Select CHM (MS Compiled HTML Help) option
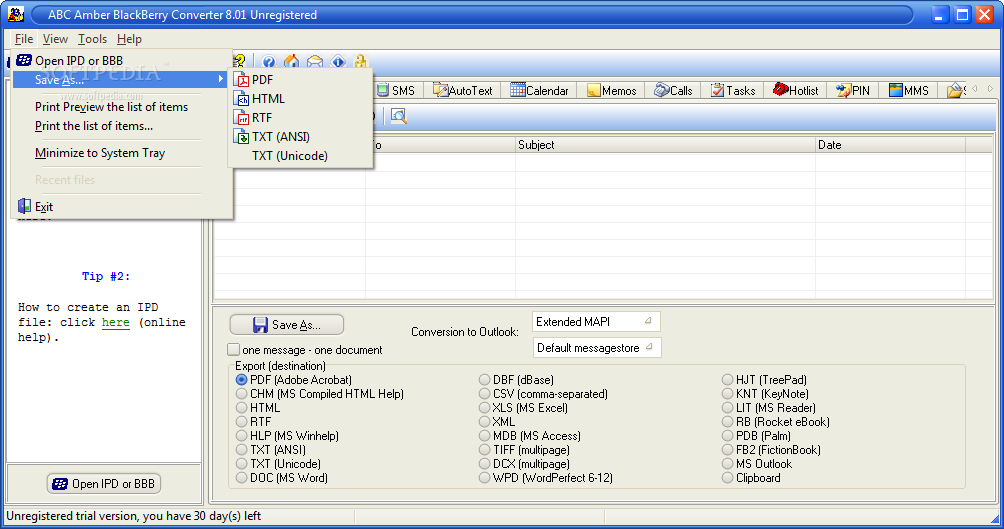 pyautogui.click(x=241, y=394)
